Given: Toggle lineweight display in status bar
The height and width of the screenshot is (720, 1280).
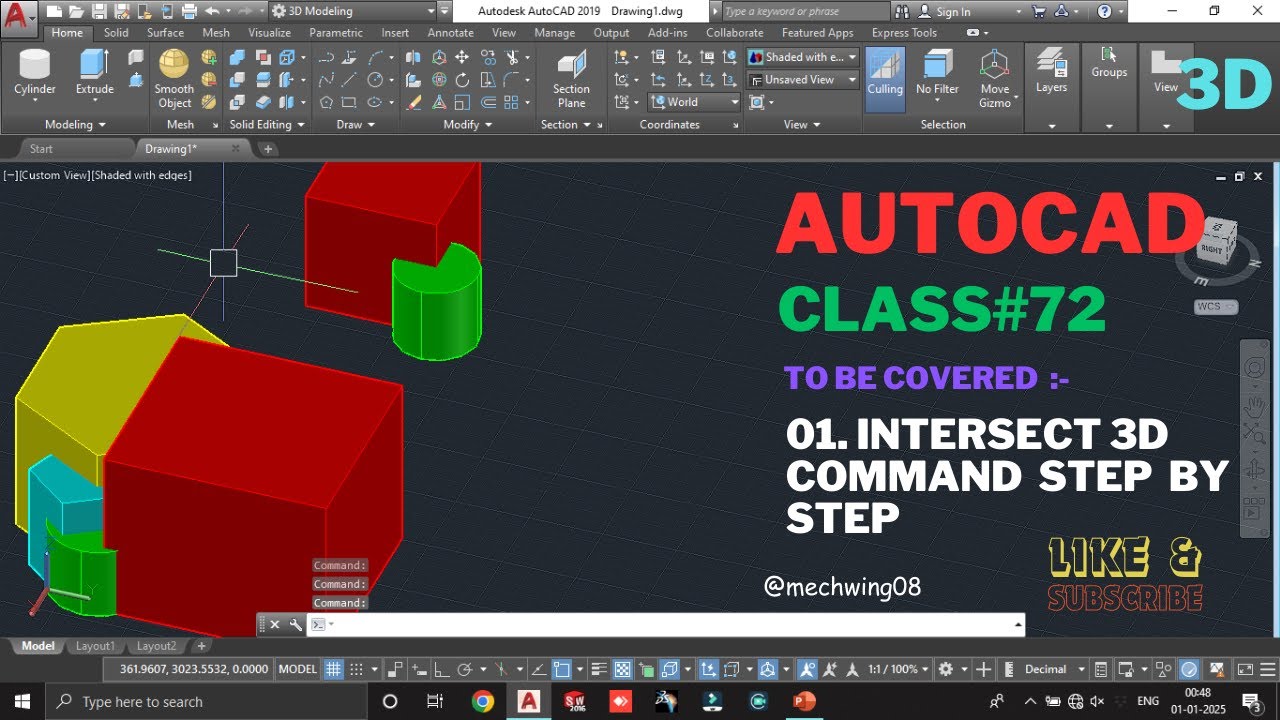Looking at the screenshot, I should tap(600, 669).
